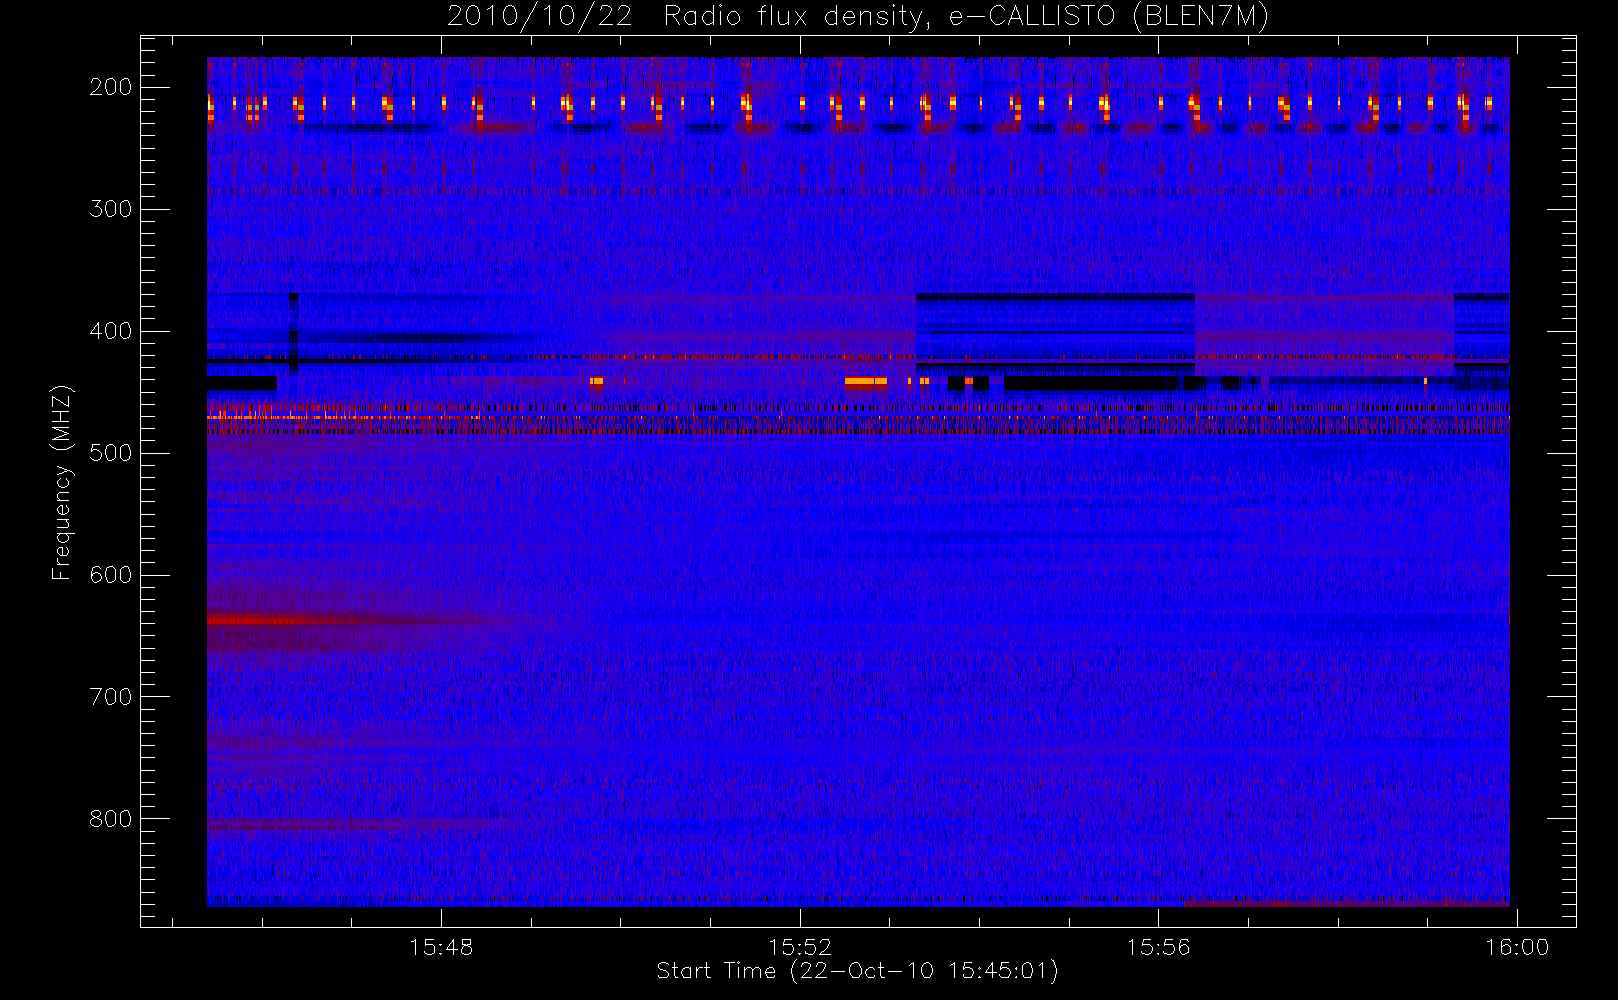Click the 'Start Time (22-Oct-10 15:45:01)' label
This screenshot has height=1000, width=1618.
(x=857, y=971)
